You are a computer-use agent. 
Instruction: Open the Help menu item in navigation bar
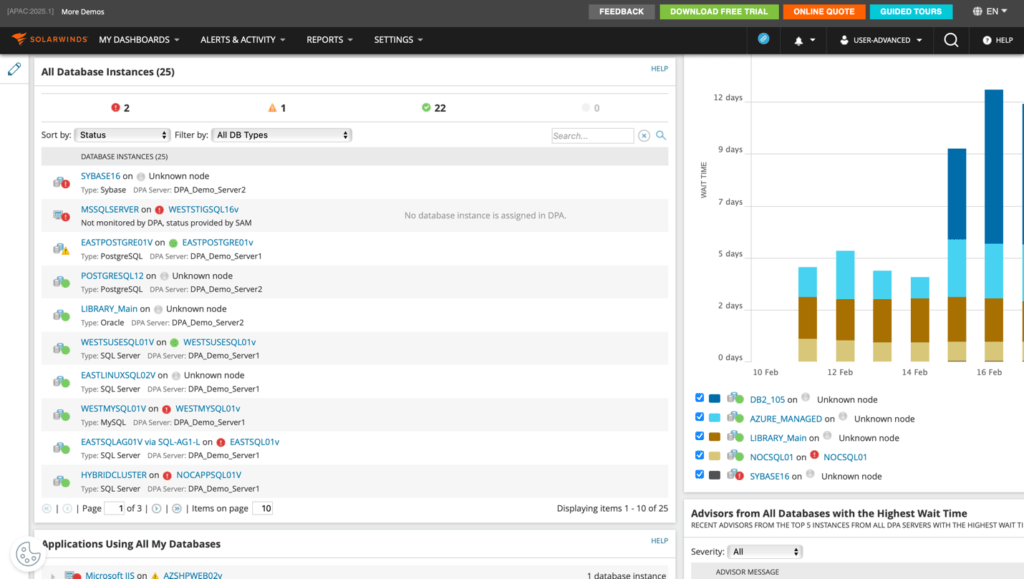[x=998, y=40]
